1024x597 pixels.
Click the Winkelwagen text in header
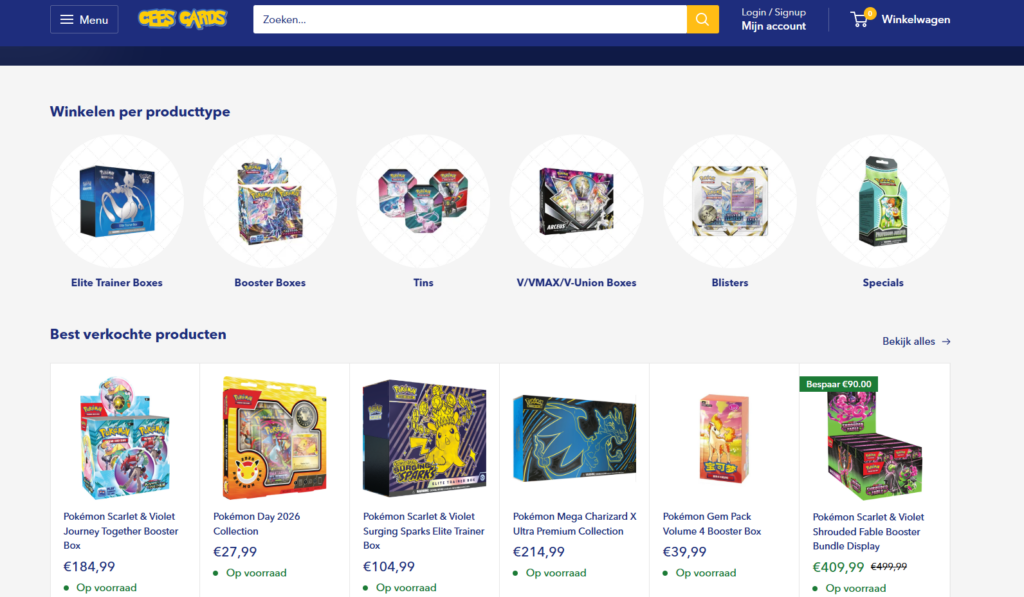coord(916,20)
